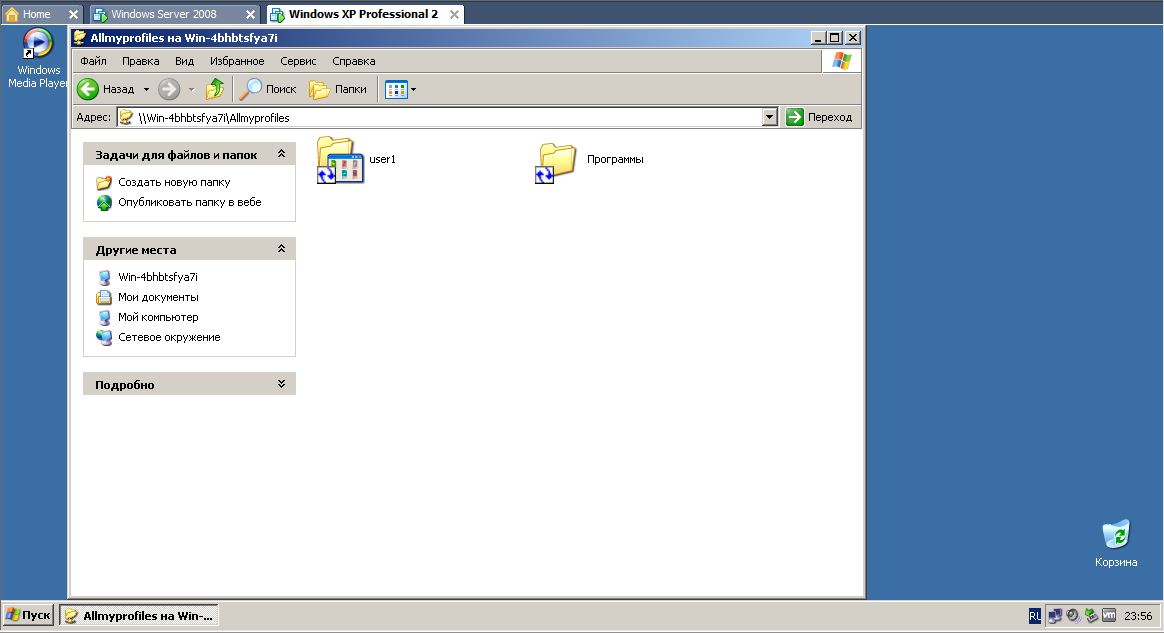The image size is (1164, 633).
Task: Click the Allmyprofiles taskbar button
Action: (x=139, y=615)
